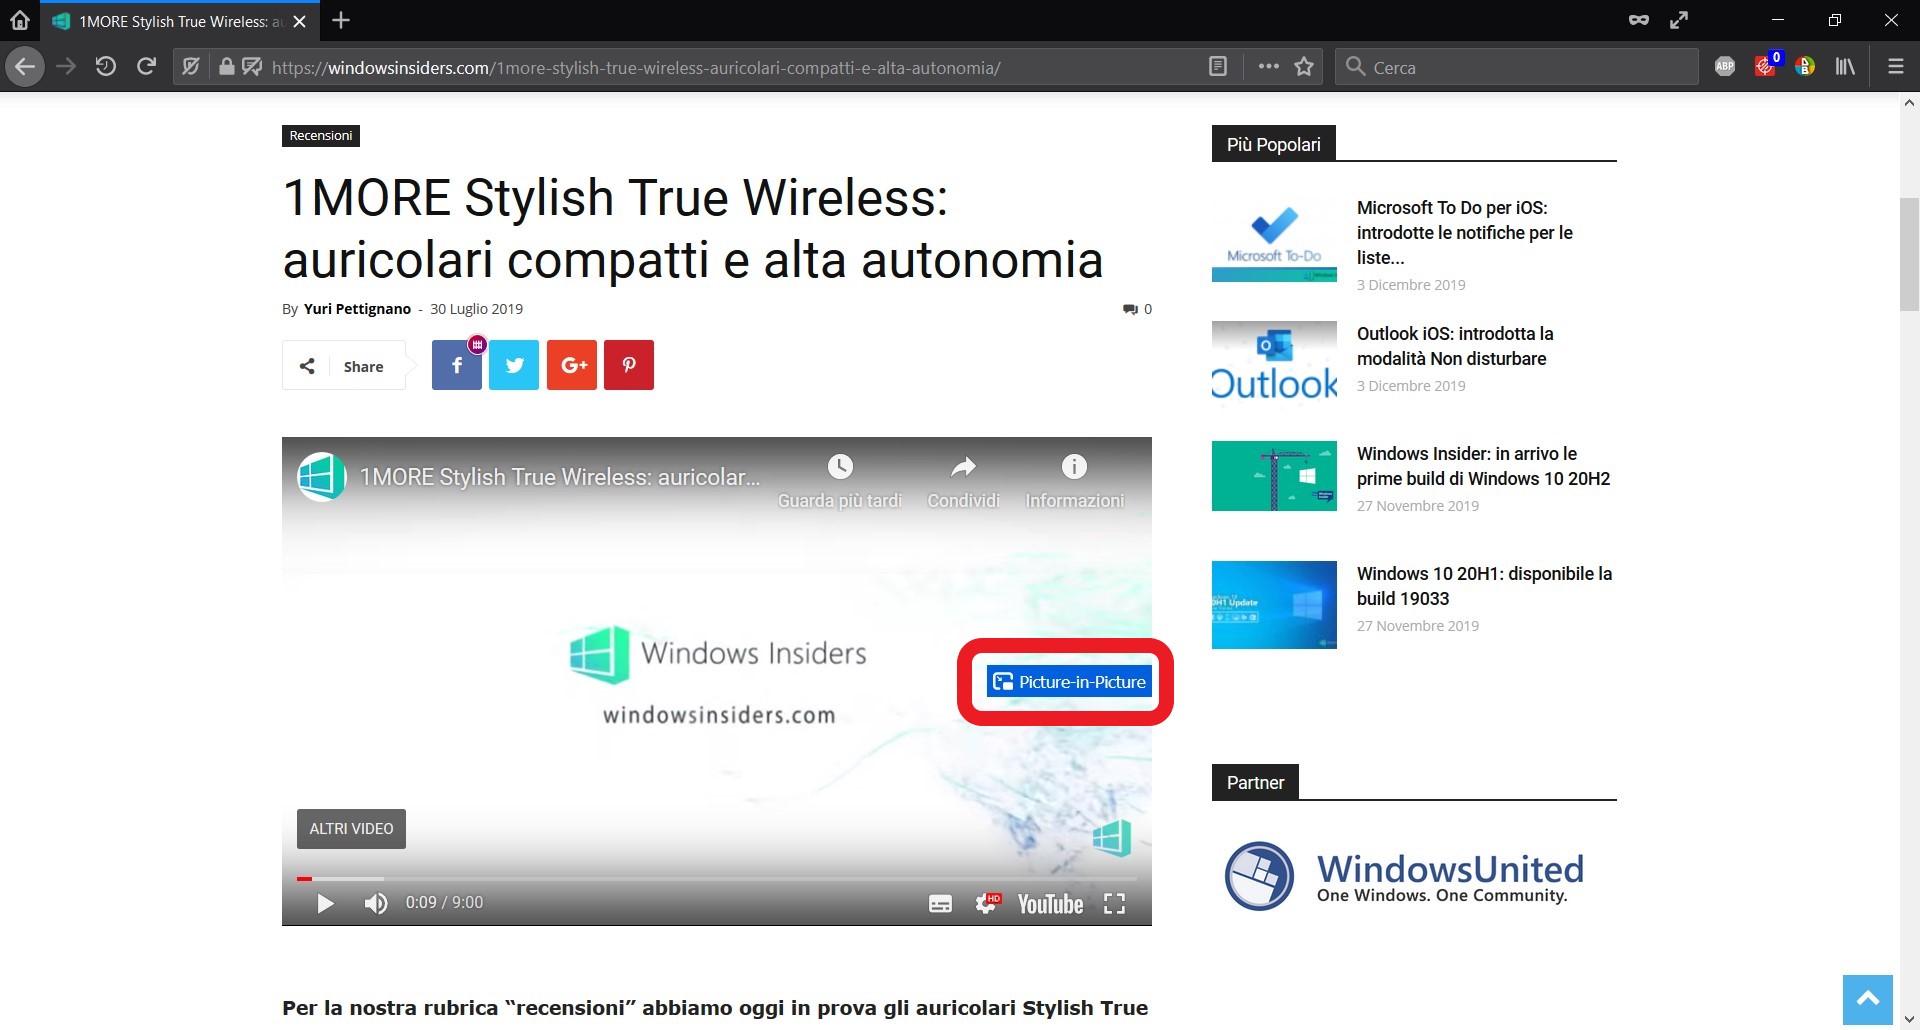Click the page vertical scrollbar thumb
1920x1030 pixels.
point(1909,255)
